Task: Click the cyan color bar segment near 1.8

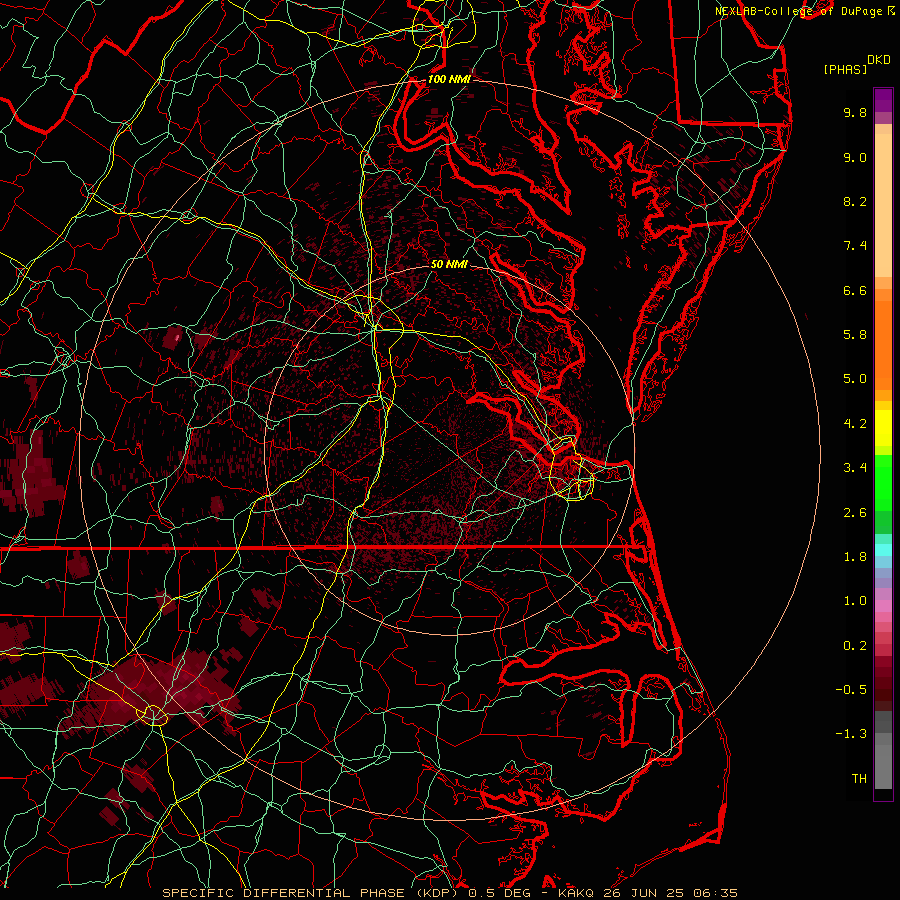Action: point(883,550)
